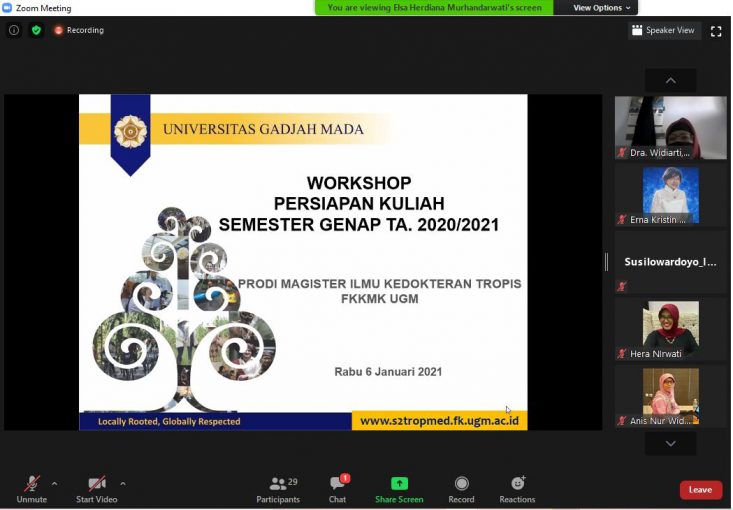
Task: Click the green encryption shield icon
Action: point(36,30)
